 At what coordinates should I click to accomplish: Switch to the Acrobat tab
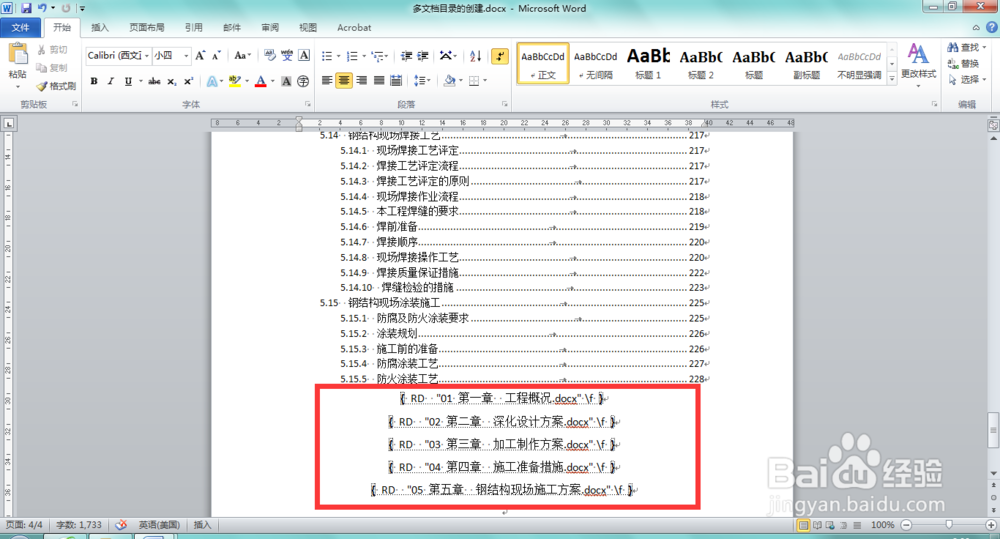coord(354,27)
